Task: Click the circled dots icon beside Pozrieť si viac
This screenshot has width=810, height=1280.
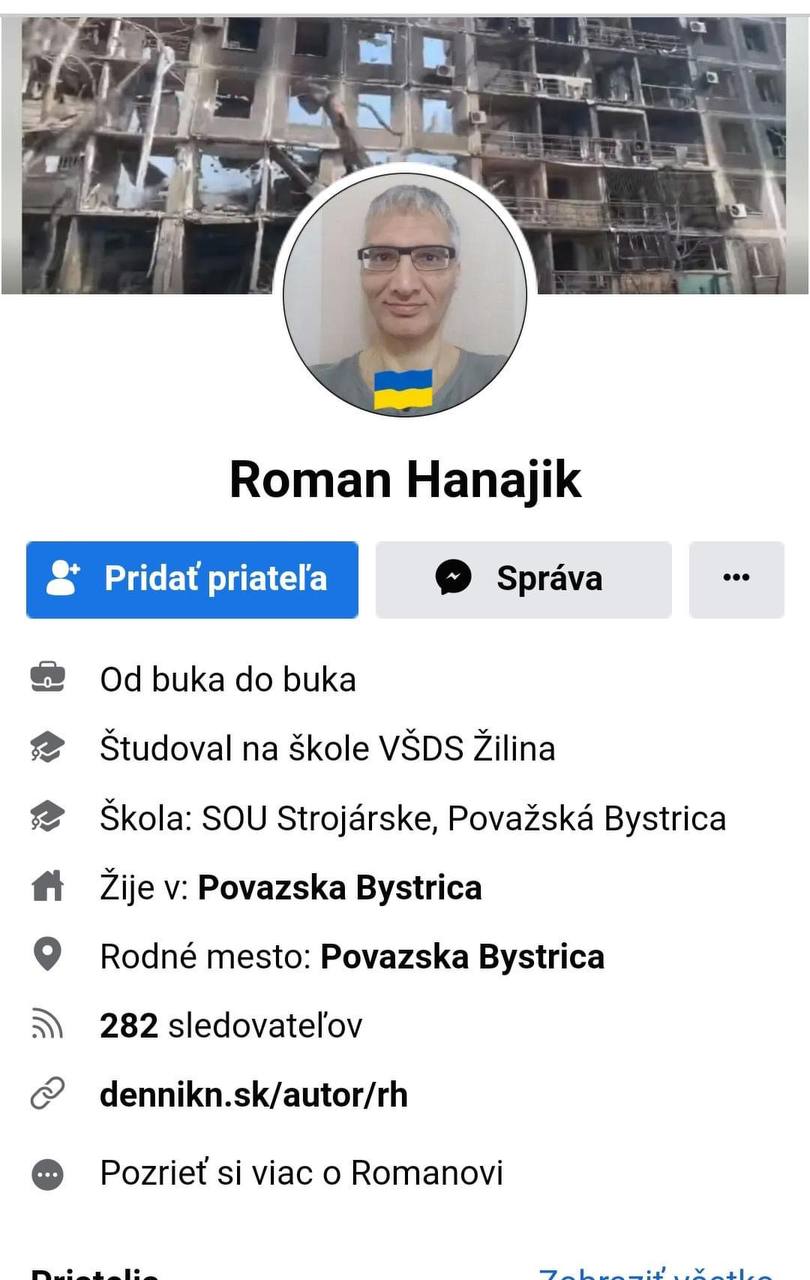Action: tap(47, 1173)
